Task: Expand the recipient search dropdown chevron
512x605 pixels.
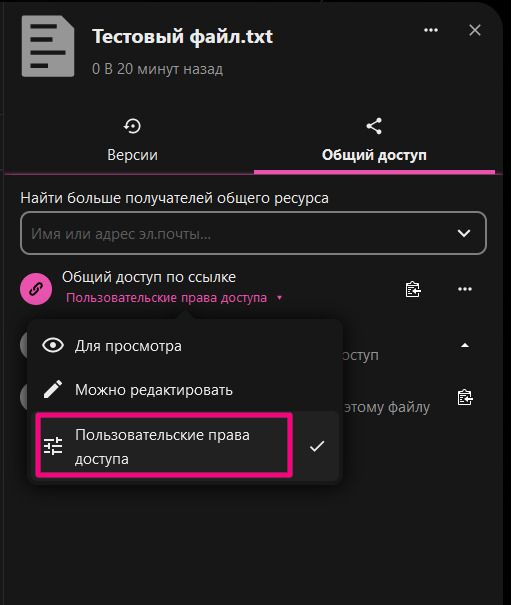Action: click(463, 233)
